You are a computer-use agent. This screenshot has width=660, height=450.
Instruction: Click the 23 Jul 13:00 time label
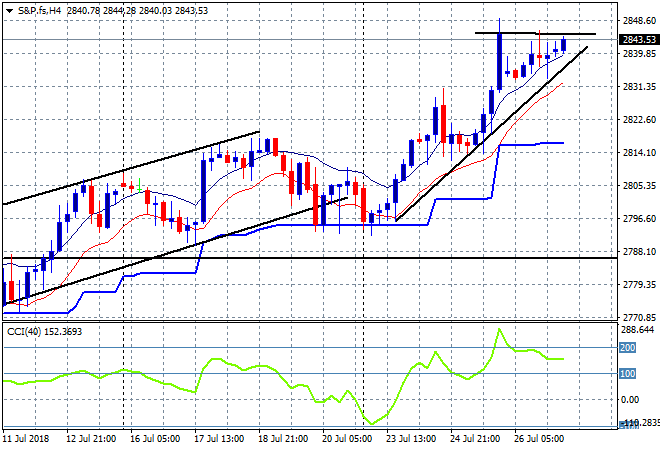(411, 439)
